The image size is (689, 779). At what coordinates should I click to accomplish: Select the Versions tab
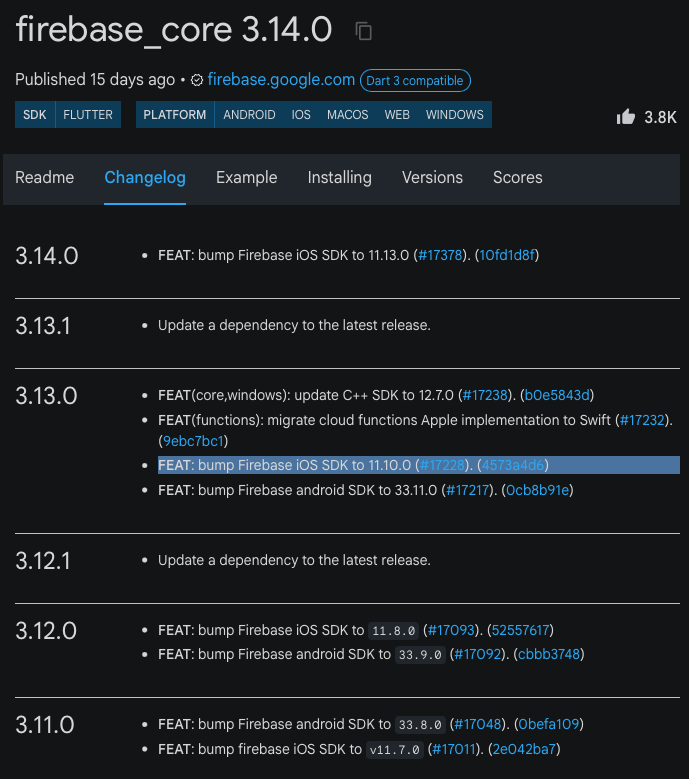(432, 177)
